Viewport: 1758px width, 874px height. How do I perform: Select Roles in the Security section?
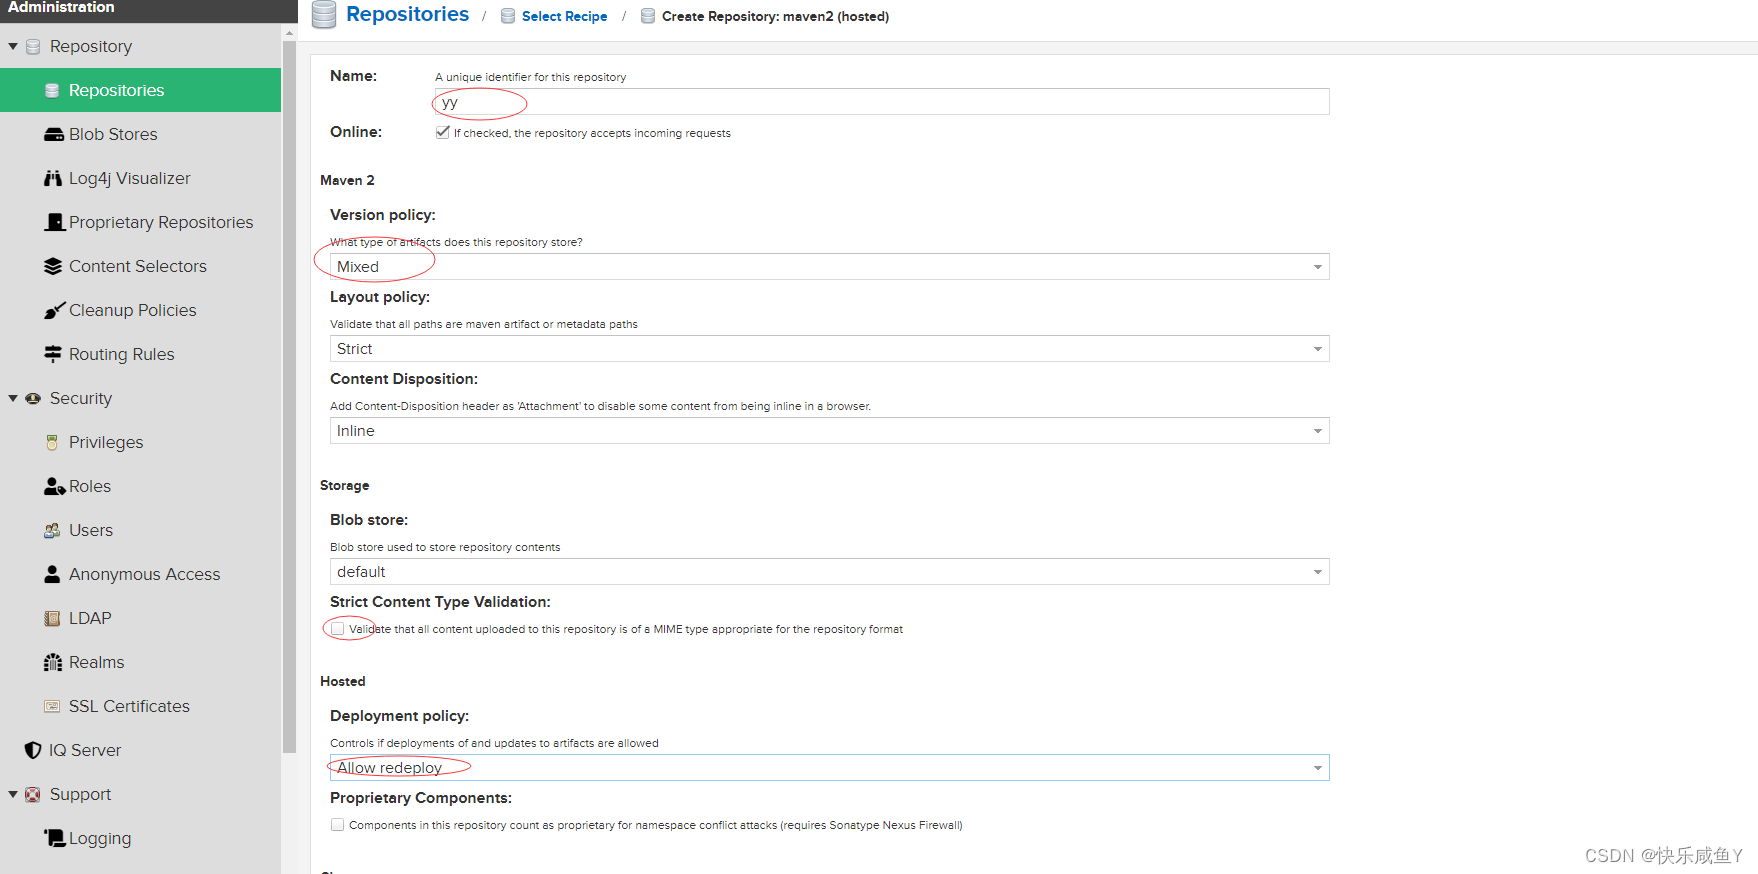[140, 486]
